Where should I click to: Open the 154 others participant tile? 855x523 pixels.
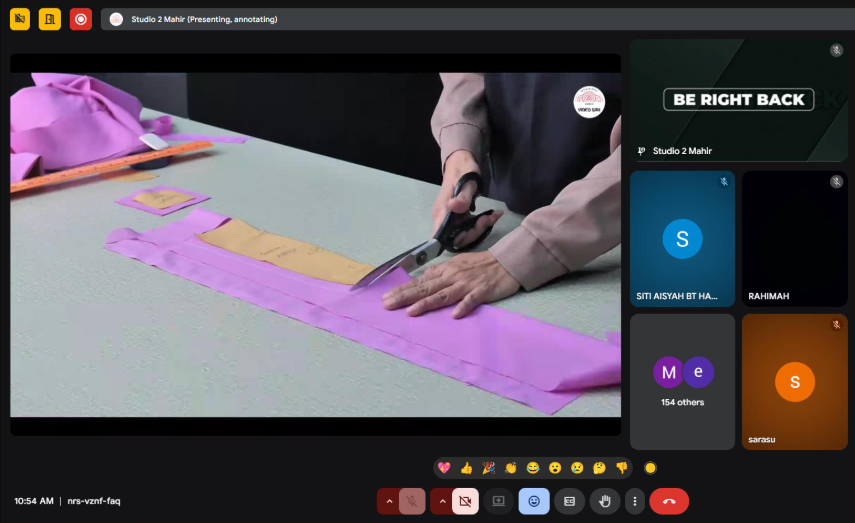pyautogui.click(x=682, y=381)
